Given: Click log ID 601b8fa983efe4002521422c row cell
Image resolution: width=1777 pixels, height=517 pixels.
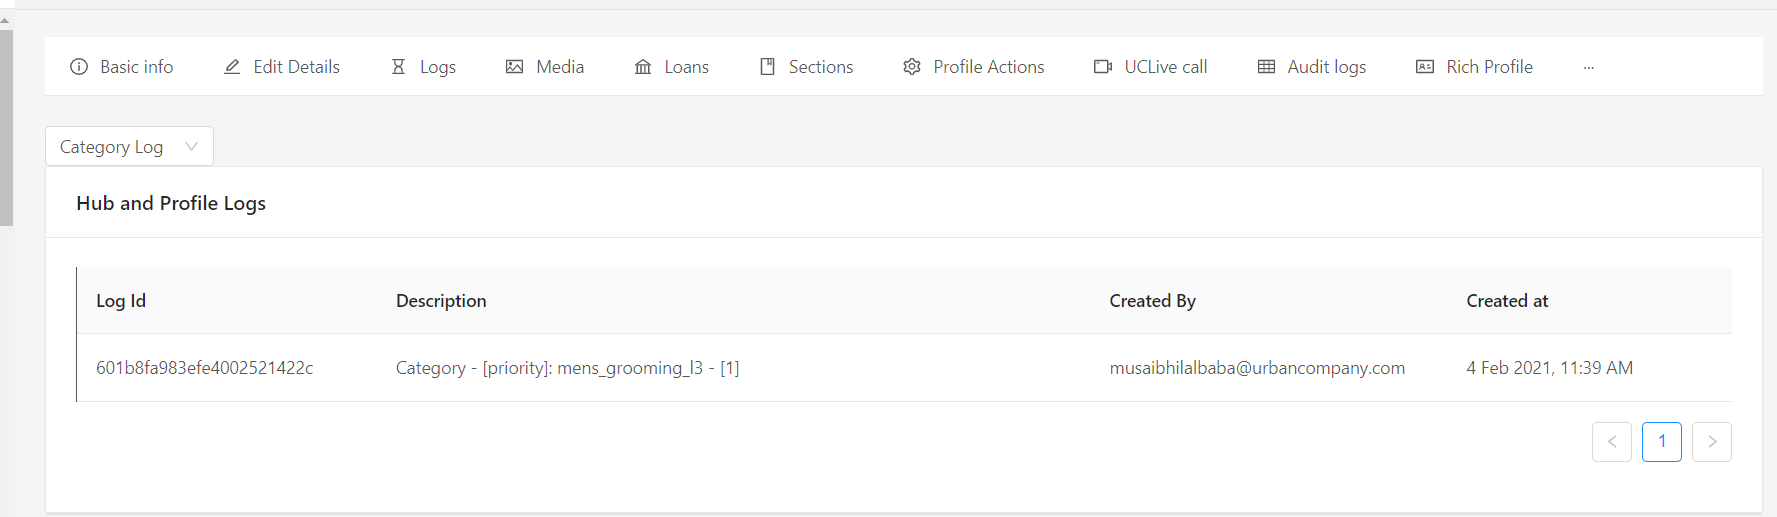Looking at the screenshot, I should tap(205, 368).
